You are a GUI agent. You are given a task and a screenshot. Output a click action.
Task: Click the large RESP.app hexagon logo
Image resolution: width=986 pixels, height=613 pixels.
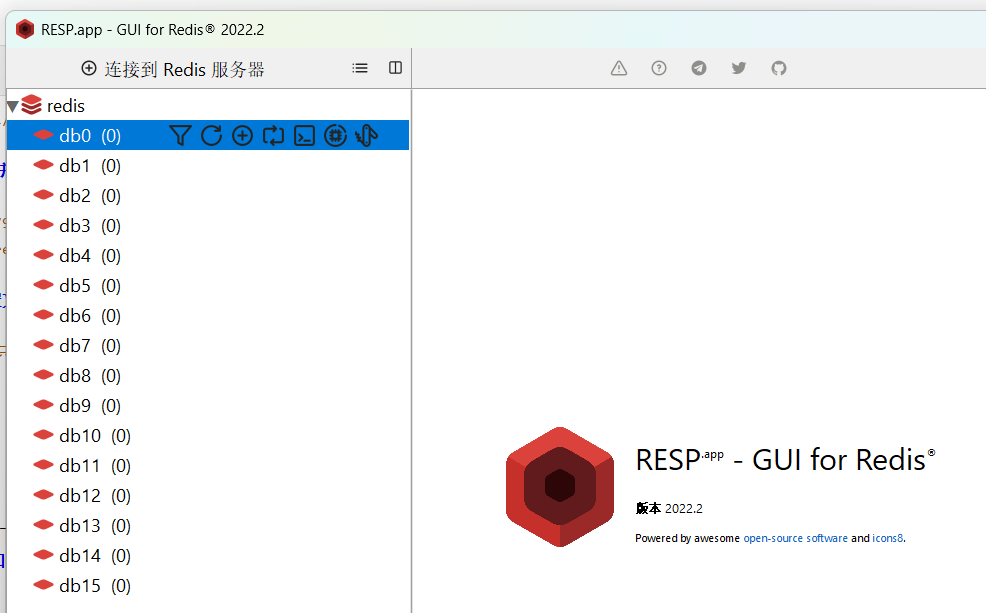click(x=560, y=487)
